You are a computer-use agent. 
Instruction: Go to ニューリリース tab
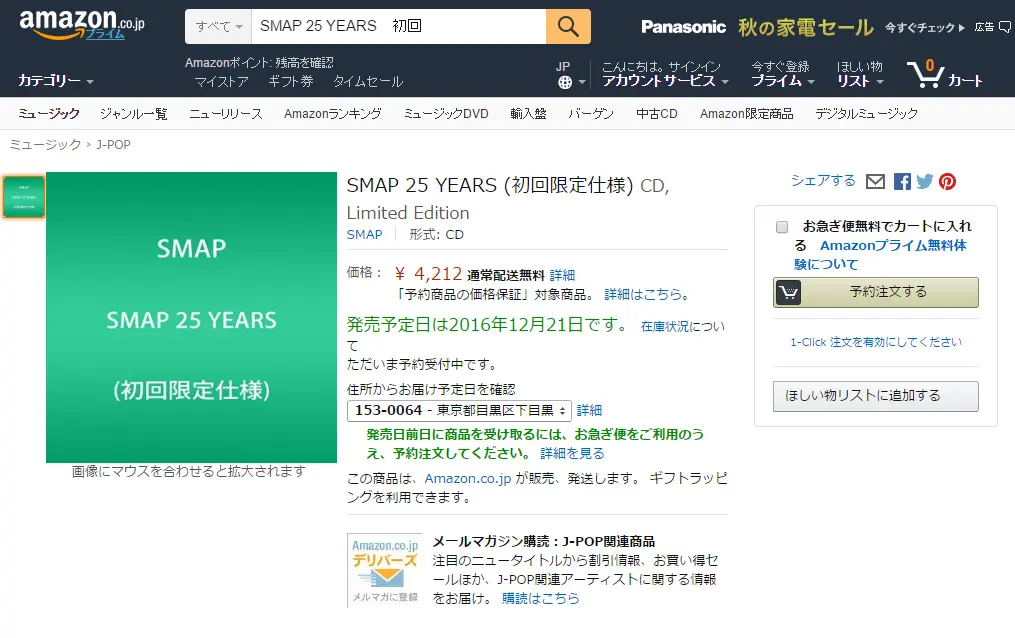(x=226, y=114)
